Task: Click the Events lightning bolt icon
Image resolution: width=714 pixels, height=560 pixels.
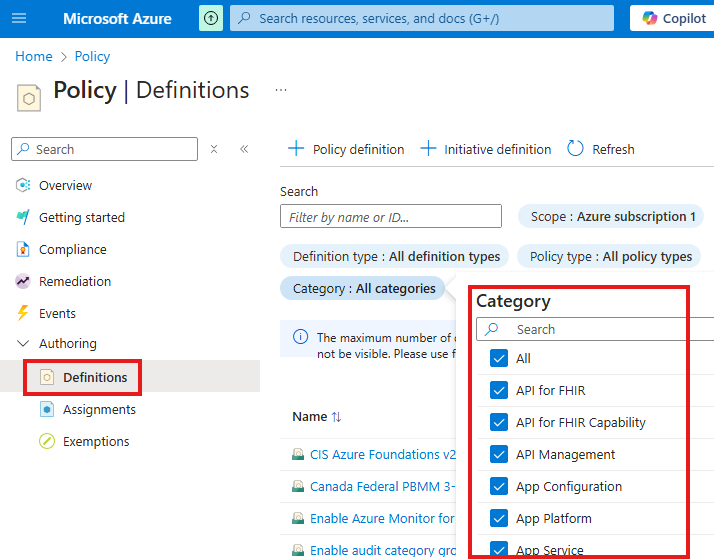Action: point(23,313)
